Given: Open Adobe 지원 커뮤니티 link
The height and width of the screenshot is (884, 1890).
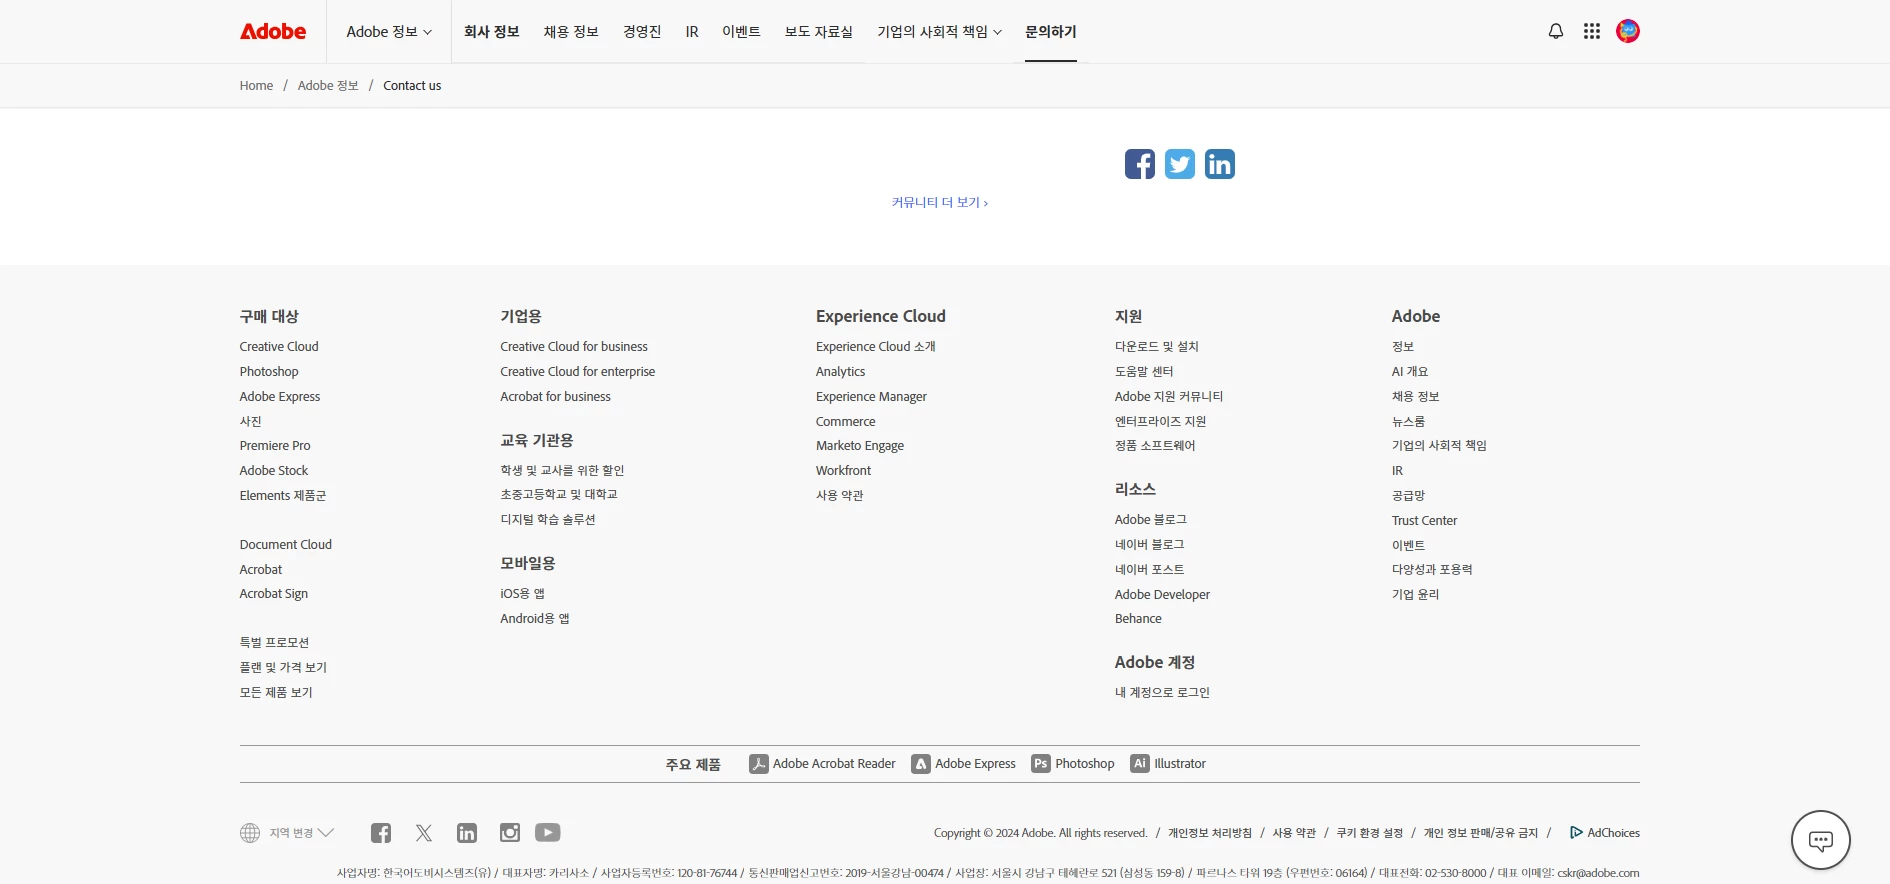Looking at the screenshot, I should click(1169, 397).
